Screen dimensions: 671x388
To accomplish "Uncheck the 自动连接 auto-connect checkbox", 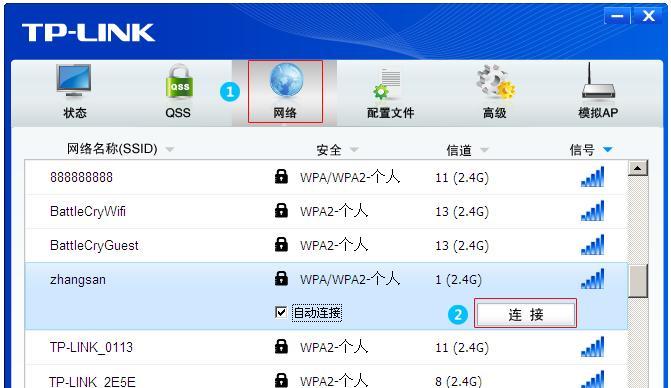I will 281,312.
